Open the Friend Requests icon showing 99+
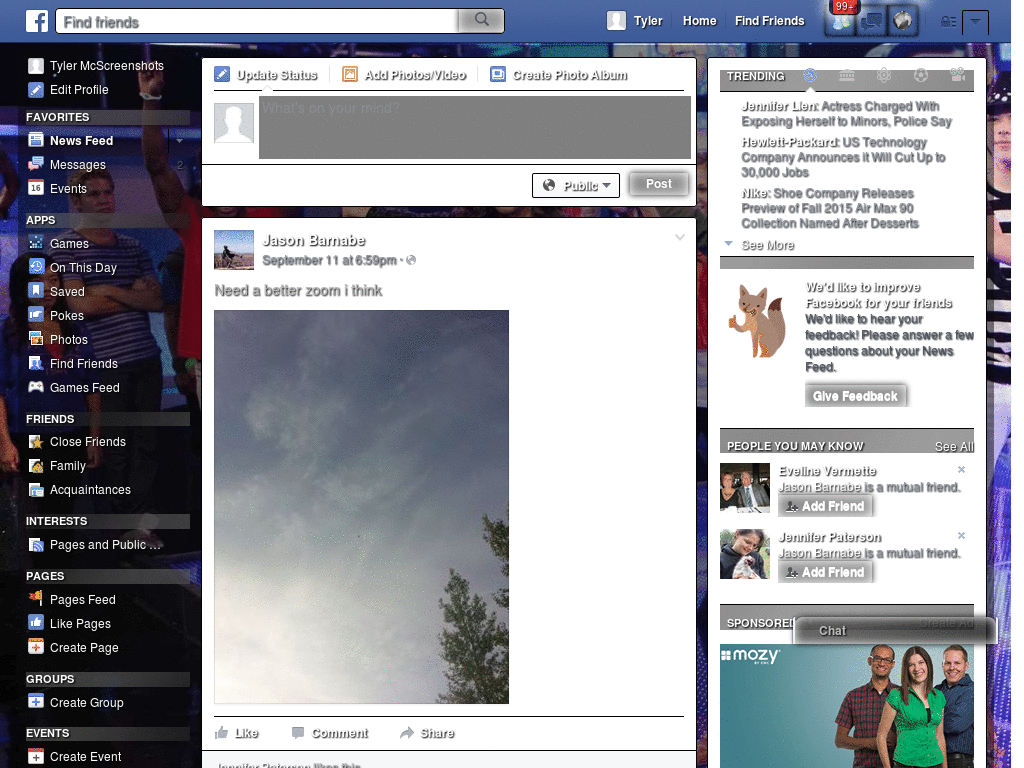Image resolution: width=1024 pixels, height=768 pixels. pyautogui.click(x=840, y=20)
